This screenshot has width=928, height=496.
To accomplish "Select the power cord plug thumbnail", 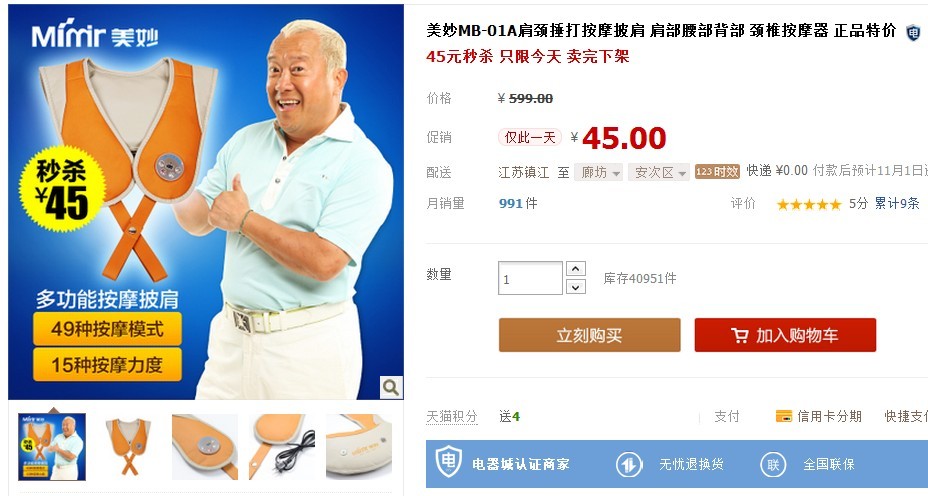I will point(282,447).
